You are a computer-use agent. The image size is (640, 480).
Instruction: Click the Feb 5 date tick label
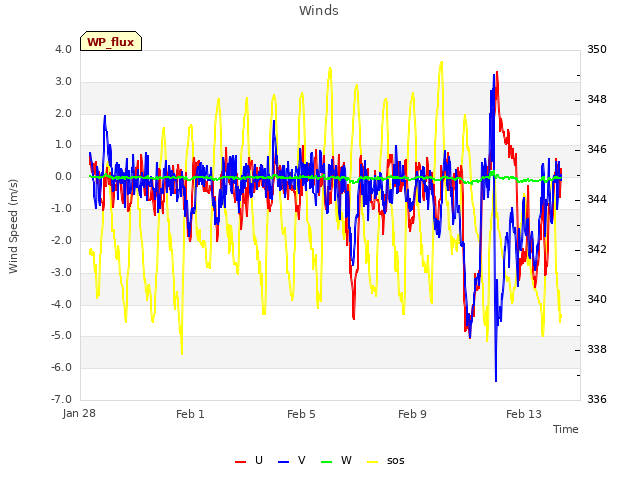coord(301,414)
